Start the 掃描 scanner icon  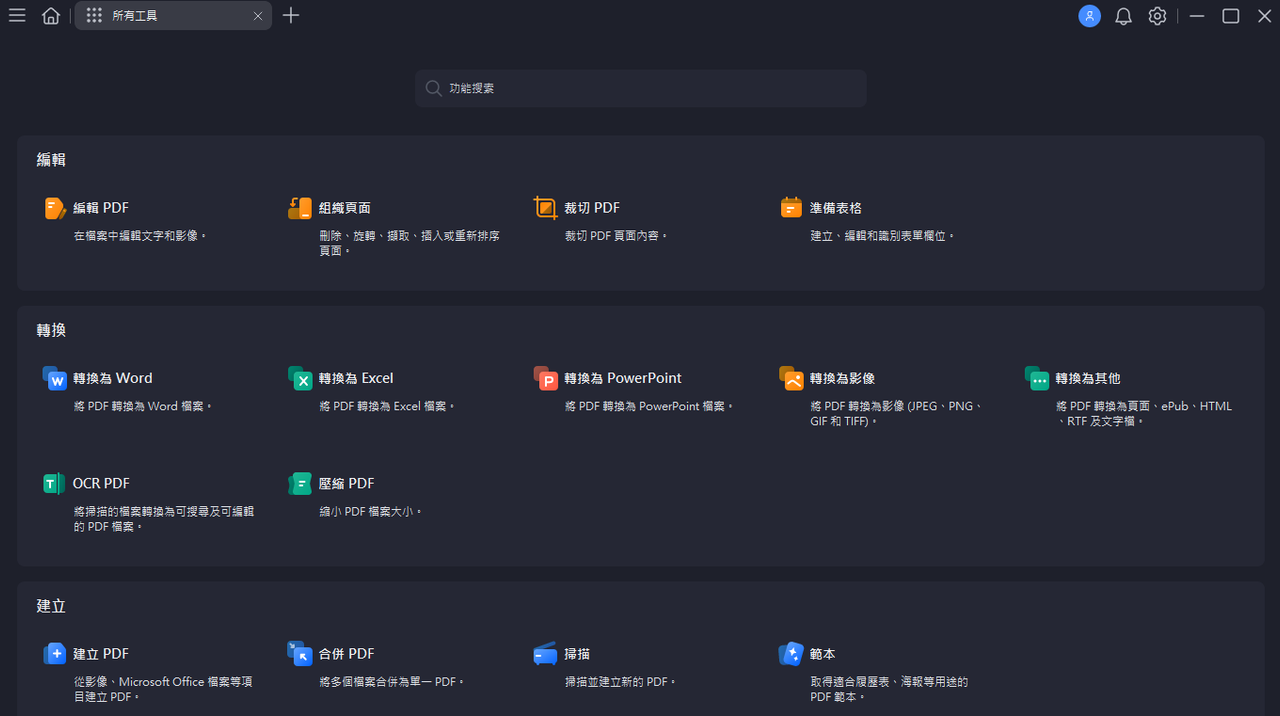click(x=545, y=654)
